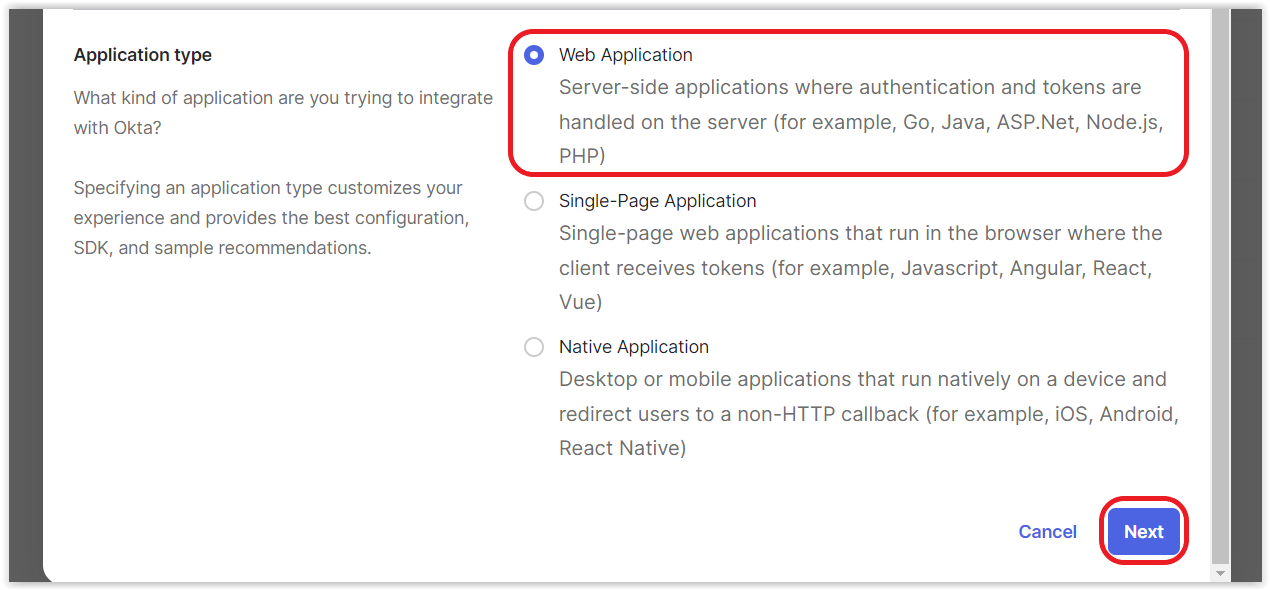
Task: Click the dialog's vertical scrollbar thumb
Action: (x=1219, y=285)
